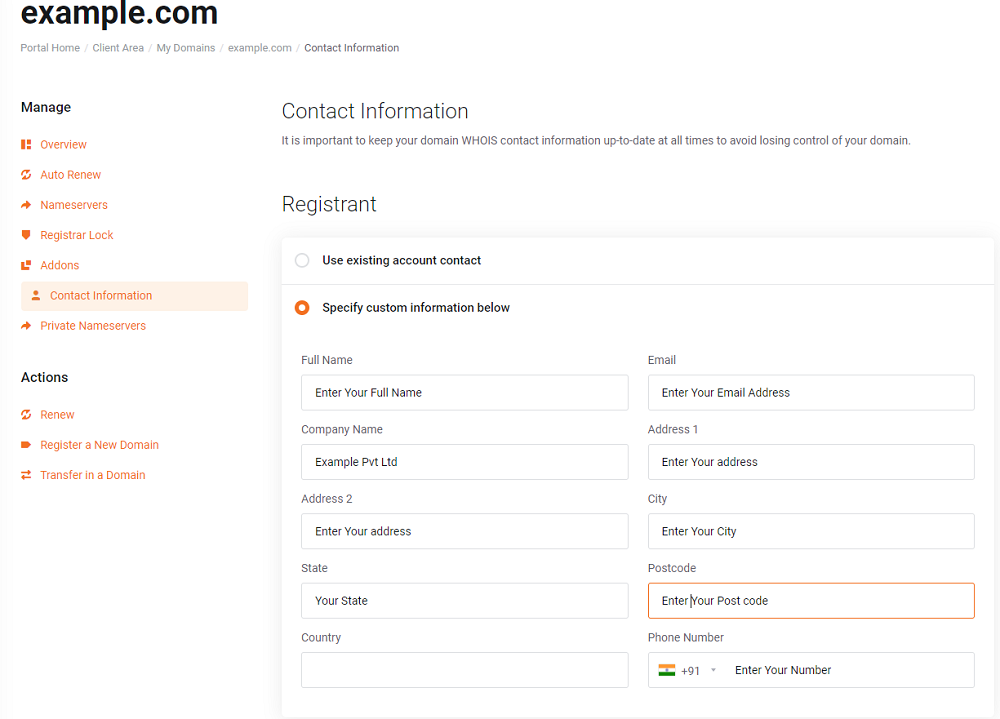Screen dimensions: 1000x719
Task: Click Portal Home breadcrumb link
Action: [x=50, y=48]
